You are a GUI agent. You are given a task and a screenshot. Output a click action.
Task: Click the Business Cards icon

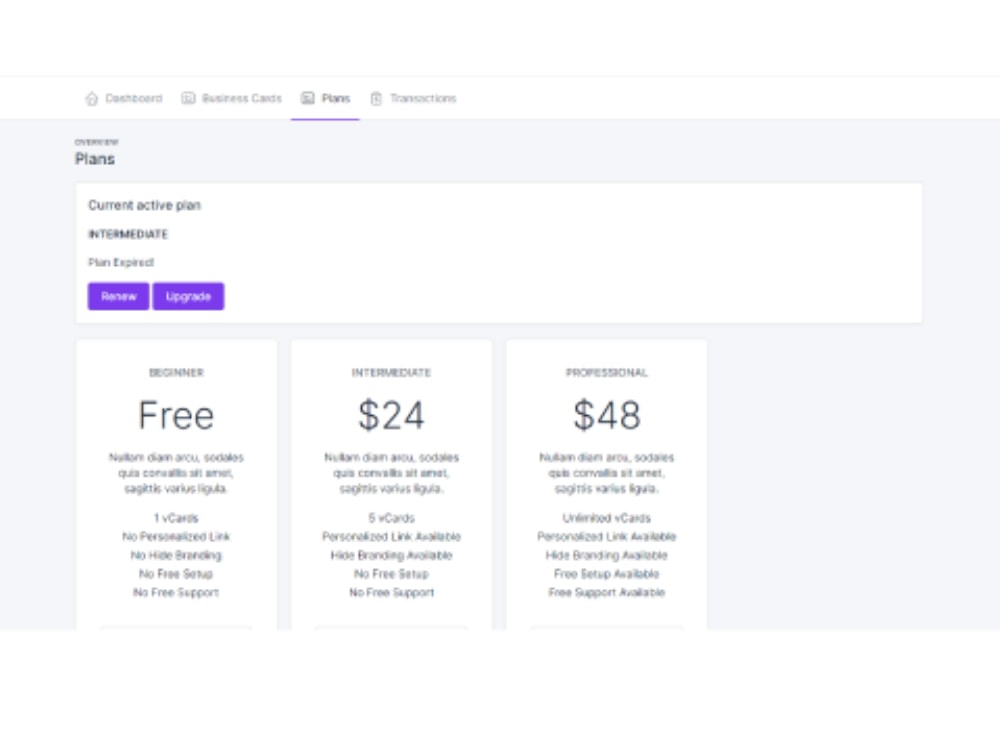click(188, 98)
